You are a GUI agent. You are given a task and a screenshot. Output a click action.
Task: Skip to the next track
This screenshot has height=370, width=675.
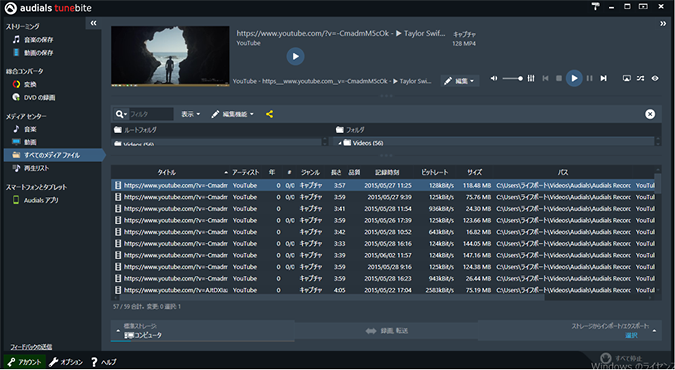(604, 78)
